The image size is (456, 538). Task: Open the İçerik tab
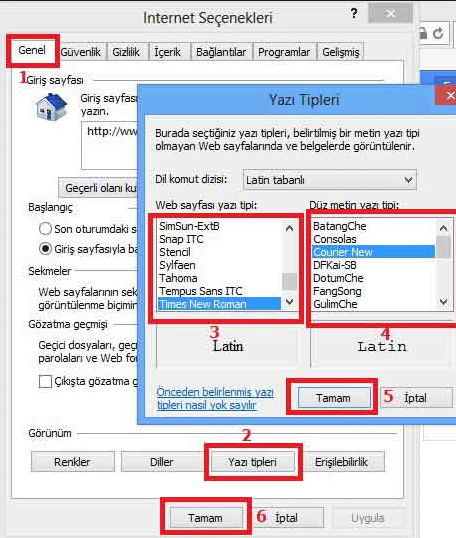tap(167, 52)
